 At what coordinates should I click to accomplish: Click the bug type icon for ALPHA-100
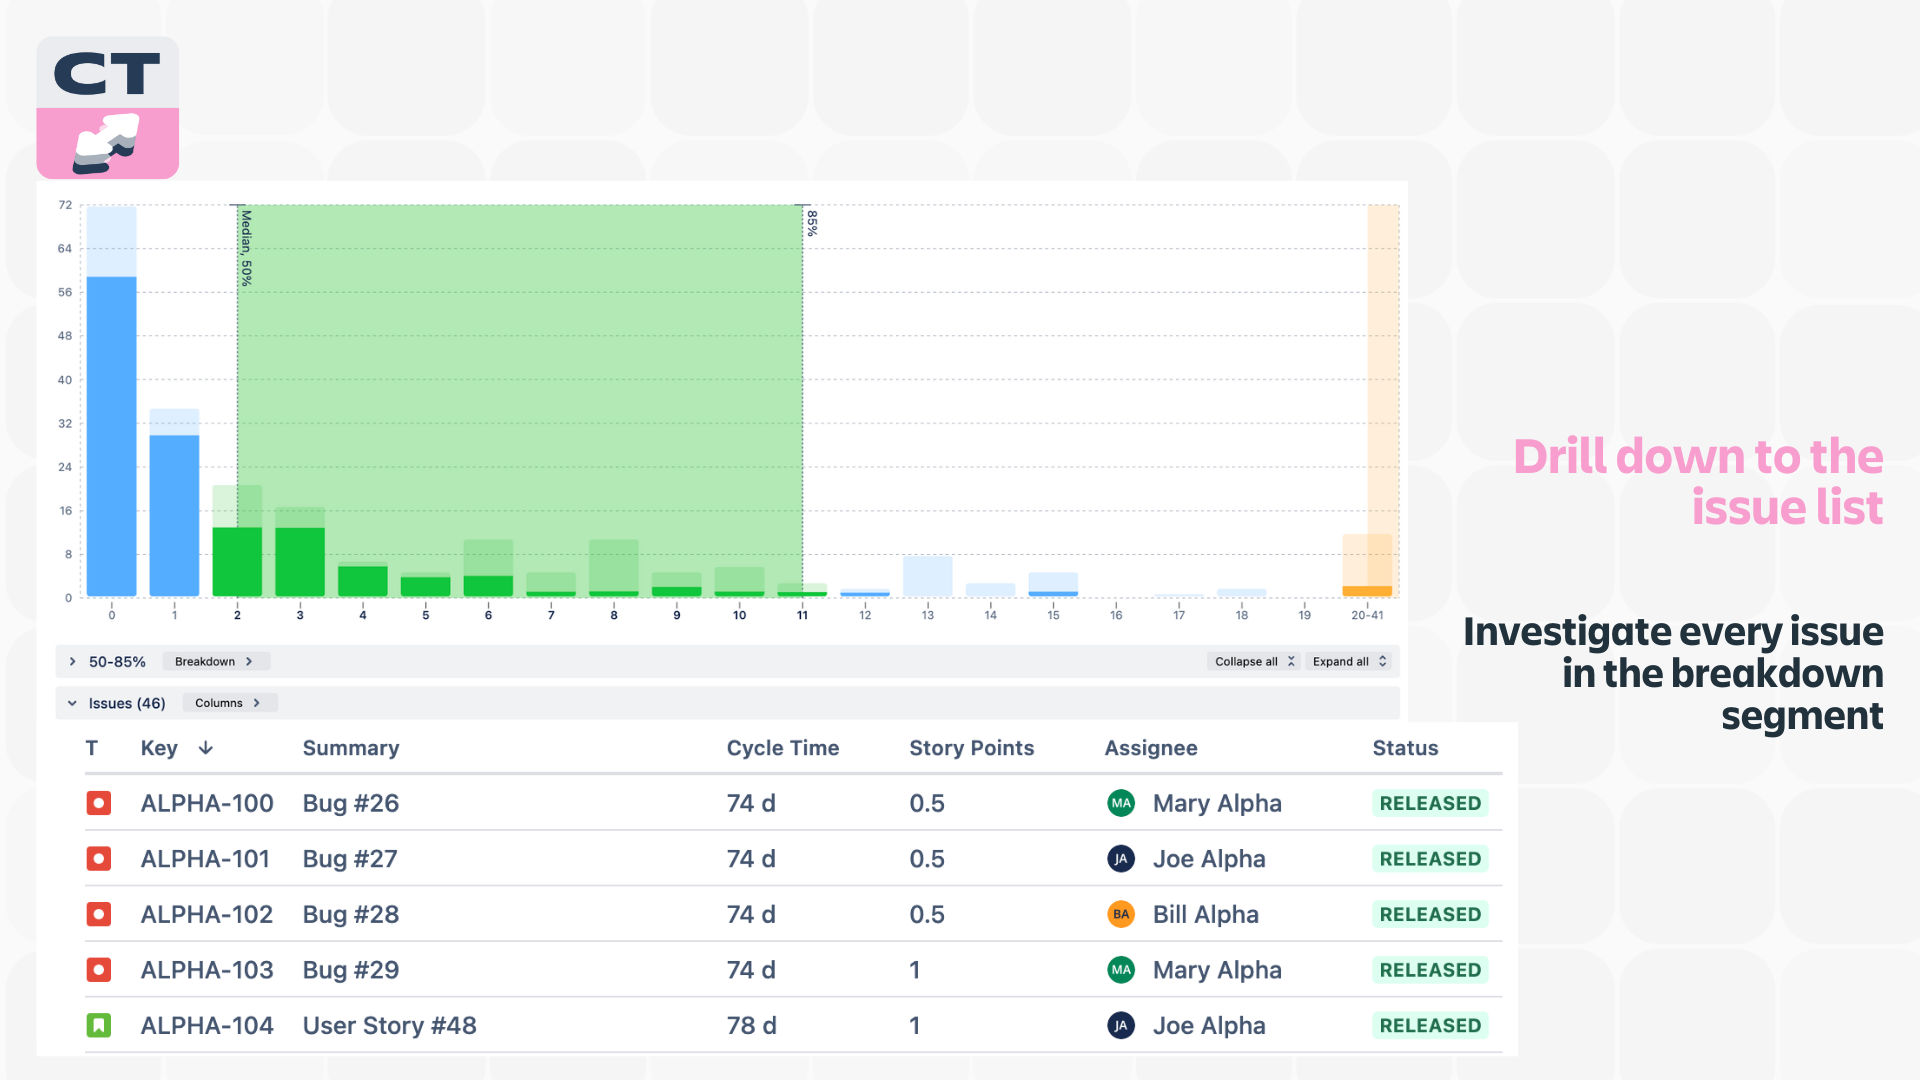tap(99, 803)
